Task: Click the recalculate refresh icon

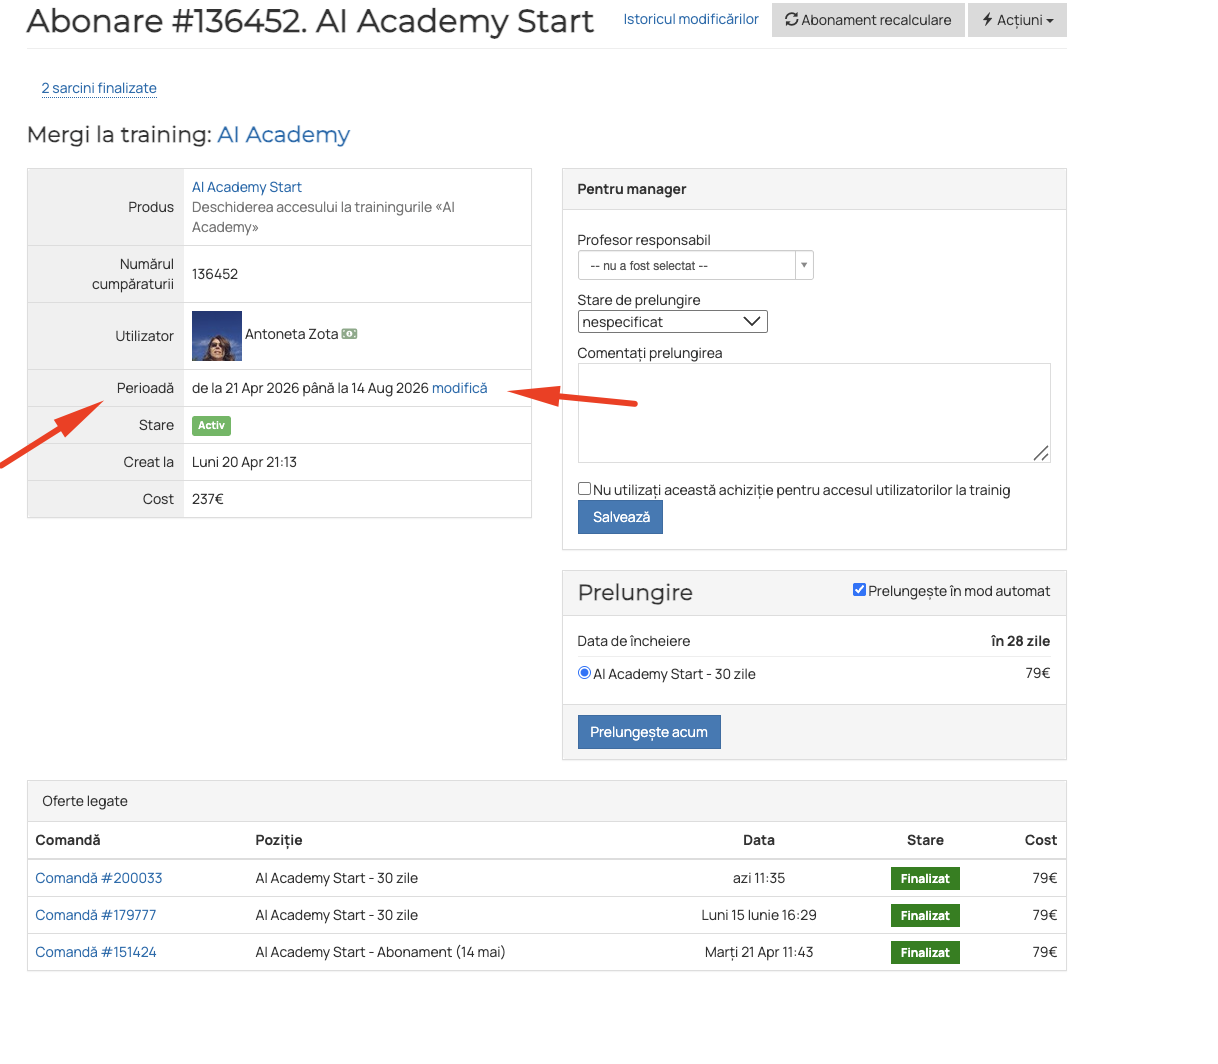Action: (x=791, y=20)
